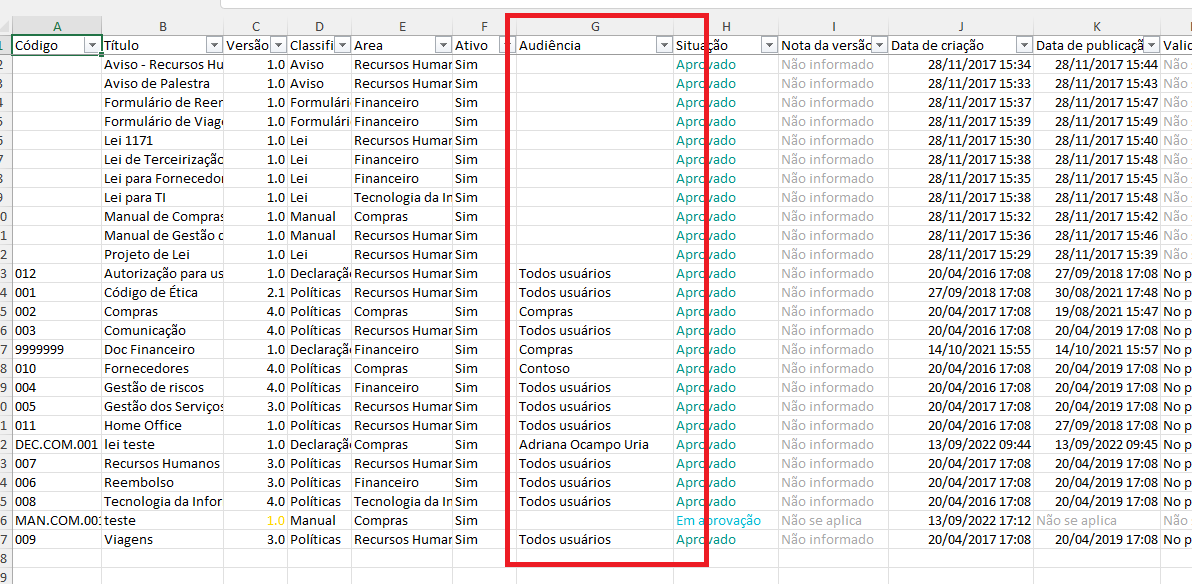The image size is (1192, 584).
Task: Select column J by its header letter
Action: [x=961, y=27]
